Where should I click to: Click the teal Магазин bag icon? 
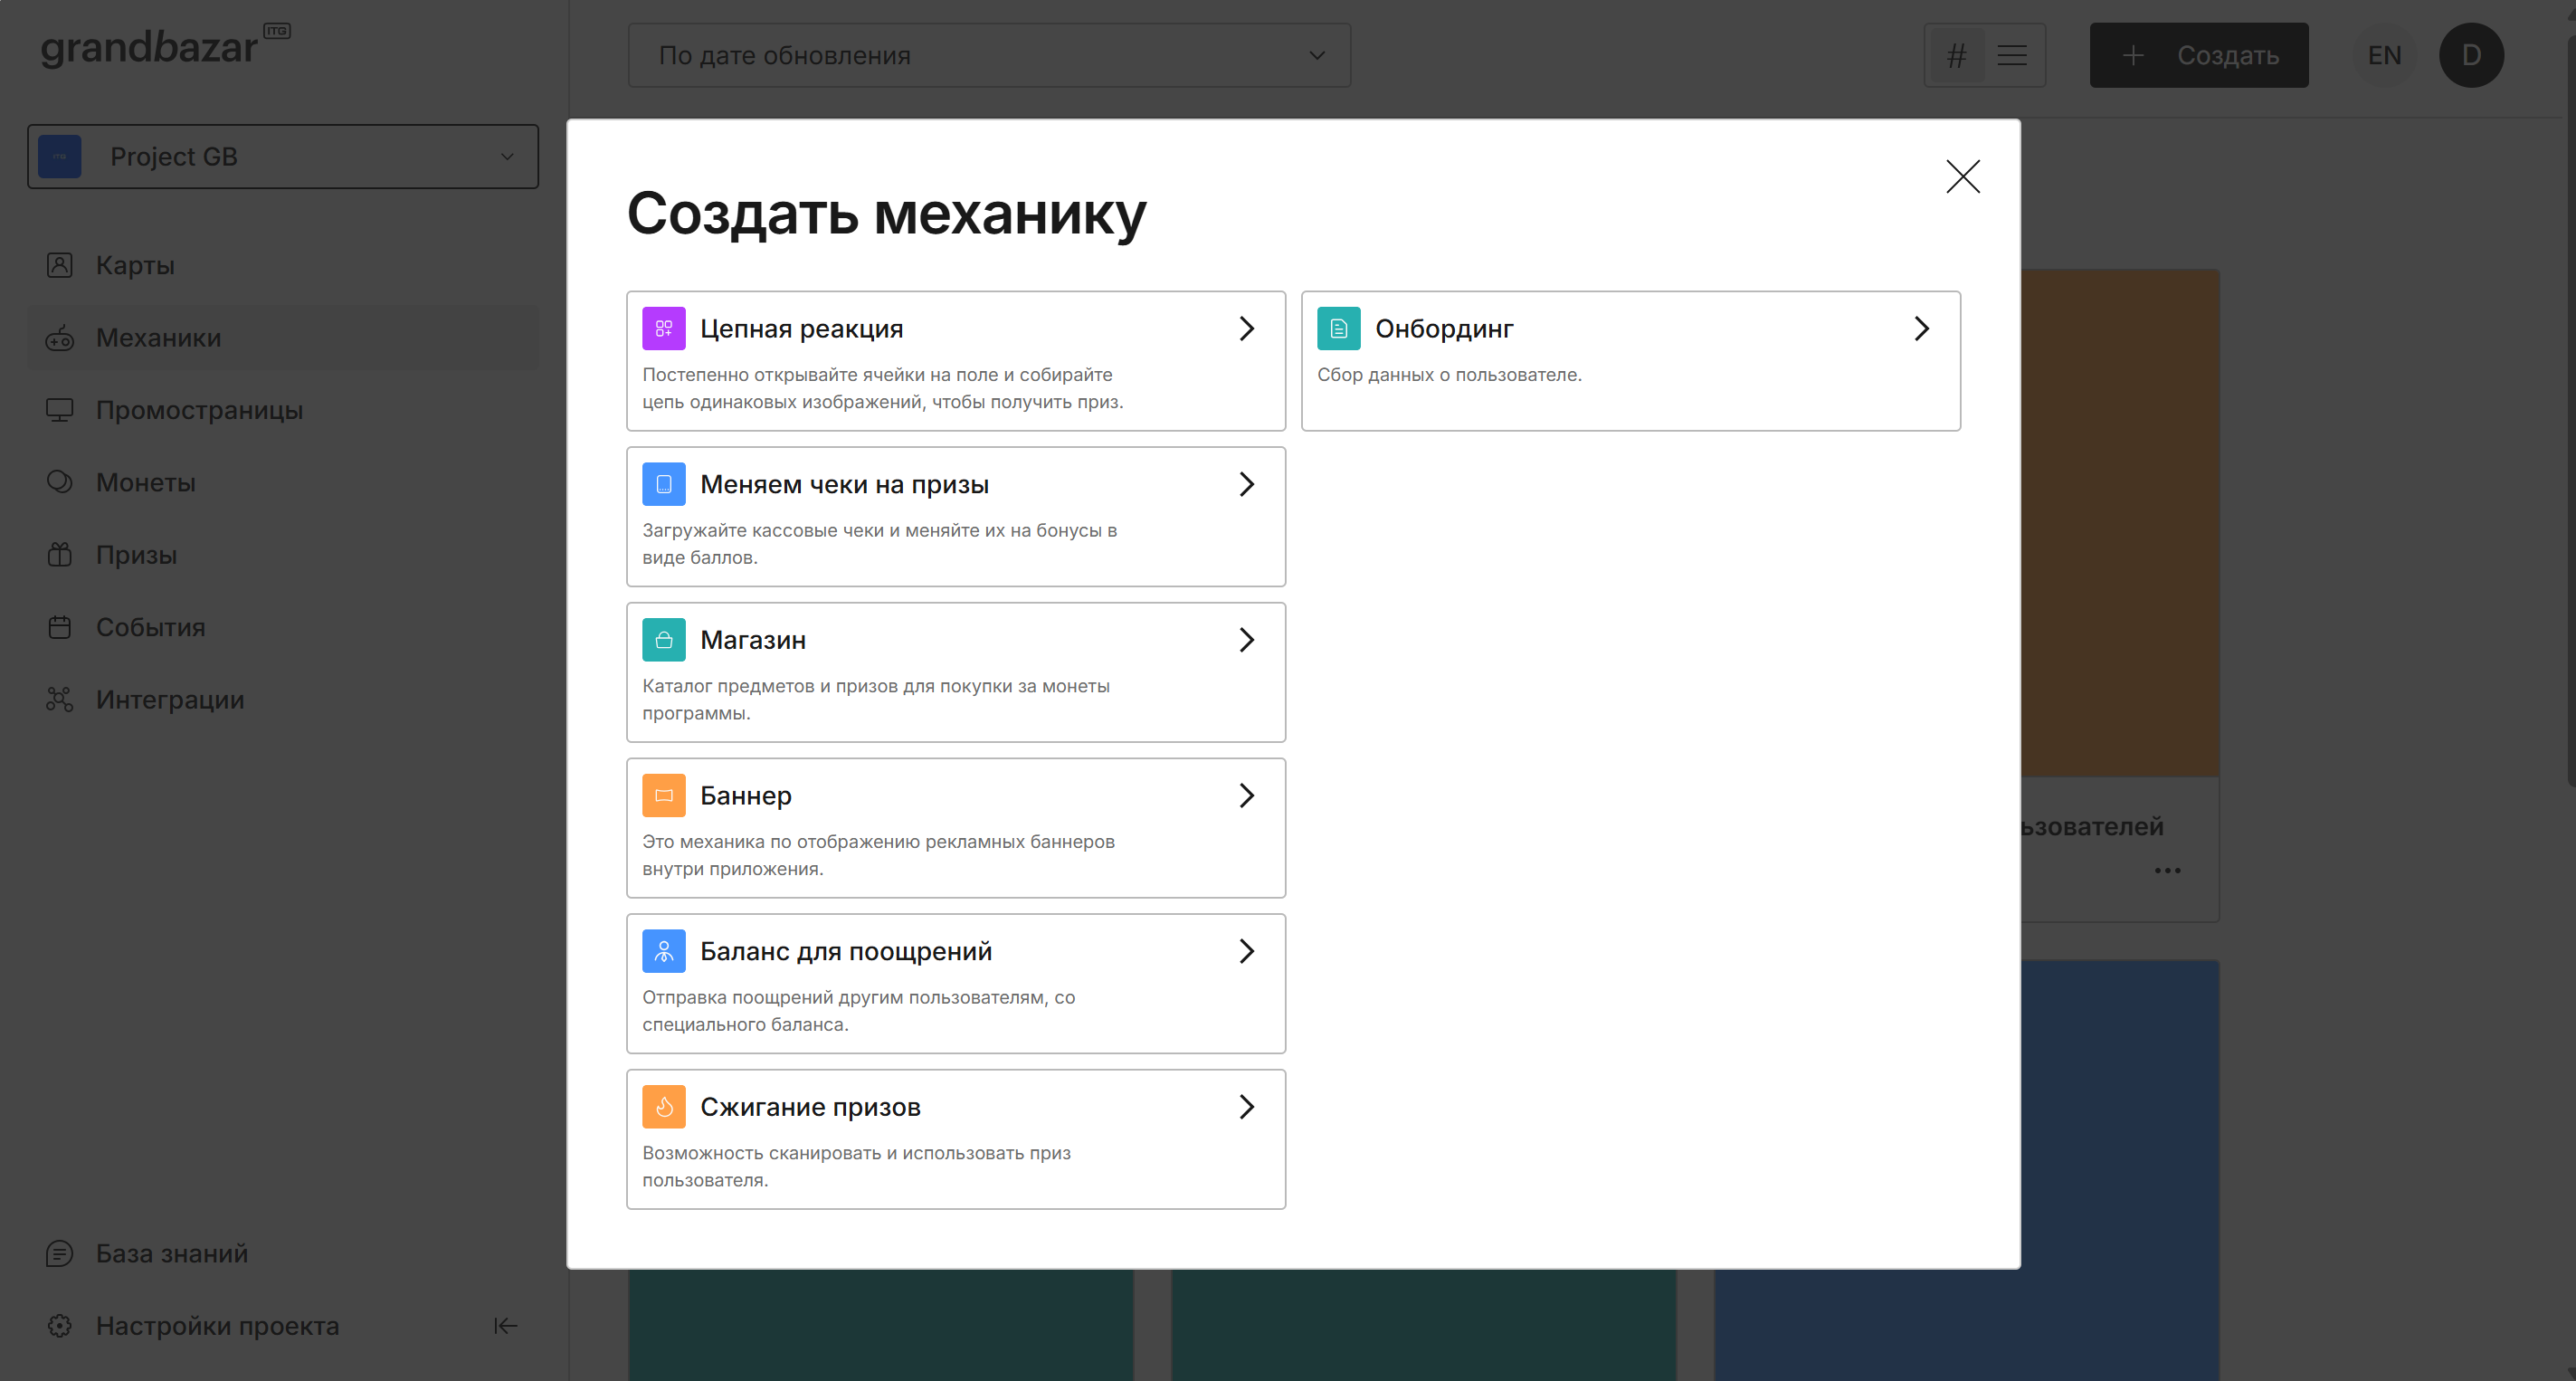click(663, 640)
